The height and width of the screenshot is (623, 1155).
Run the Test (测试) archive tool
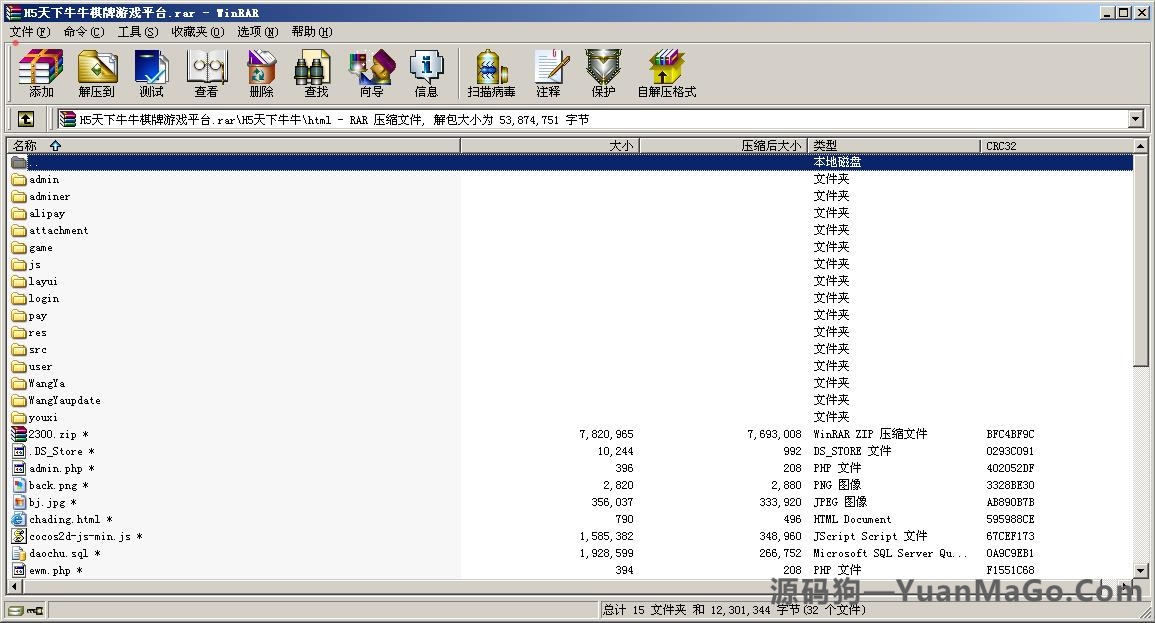point(151,73)
